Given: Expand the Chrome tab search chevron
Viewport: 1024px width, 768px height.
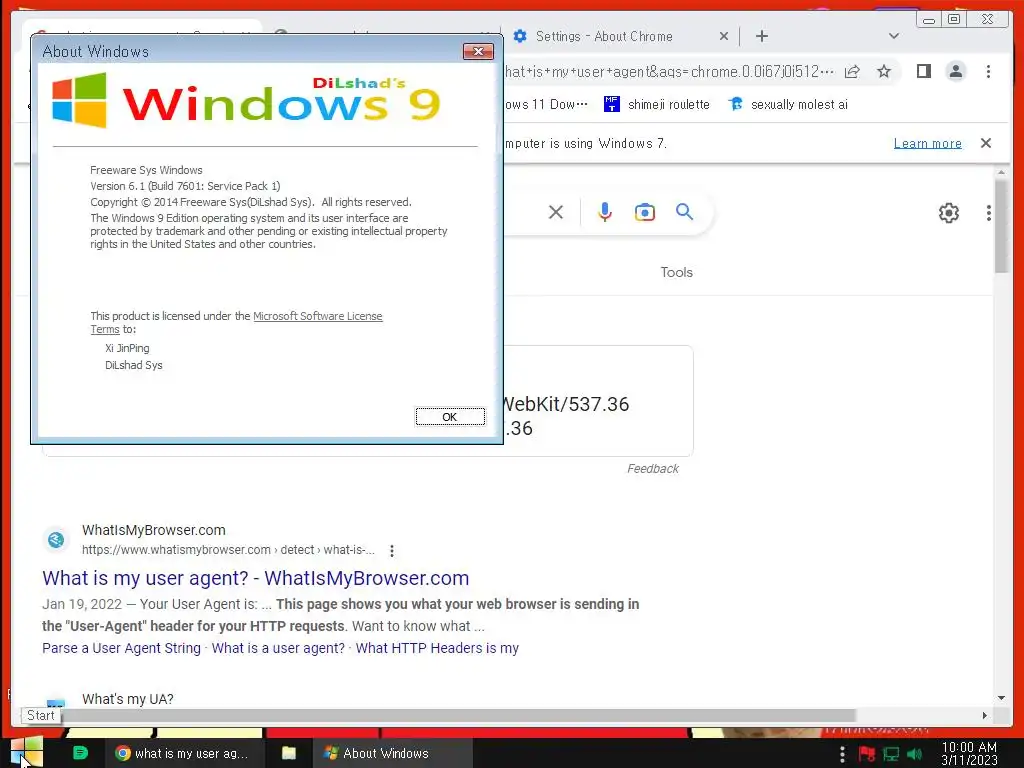Looking at the screenshot, I should coord(894,37).
